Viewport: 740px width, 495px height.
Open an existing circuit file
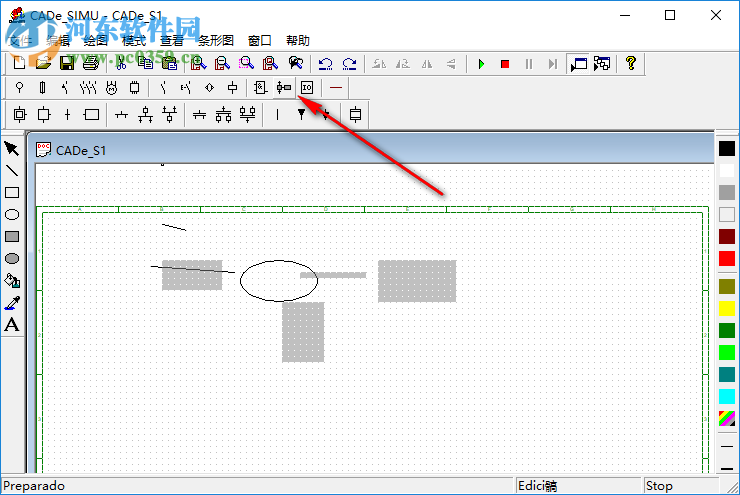[43, 63]
